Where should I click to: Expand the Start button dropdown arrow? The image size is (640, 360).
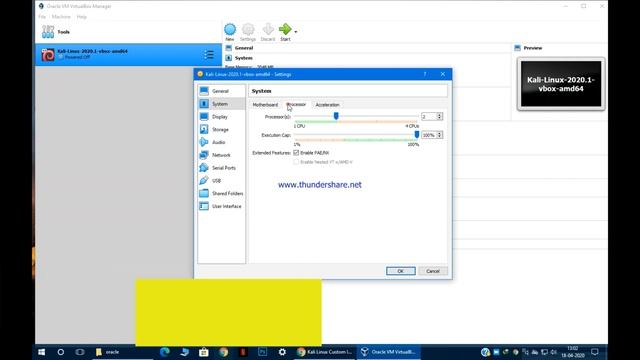click(296, 31)
